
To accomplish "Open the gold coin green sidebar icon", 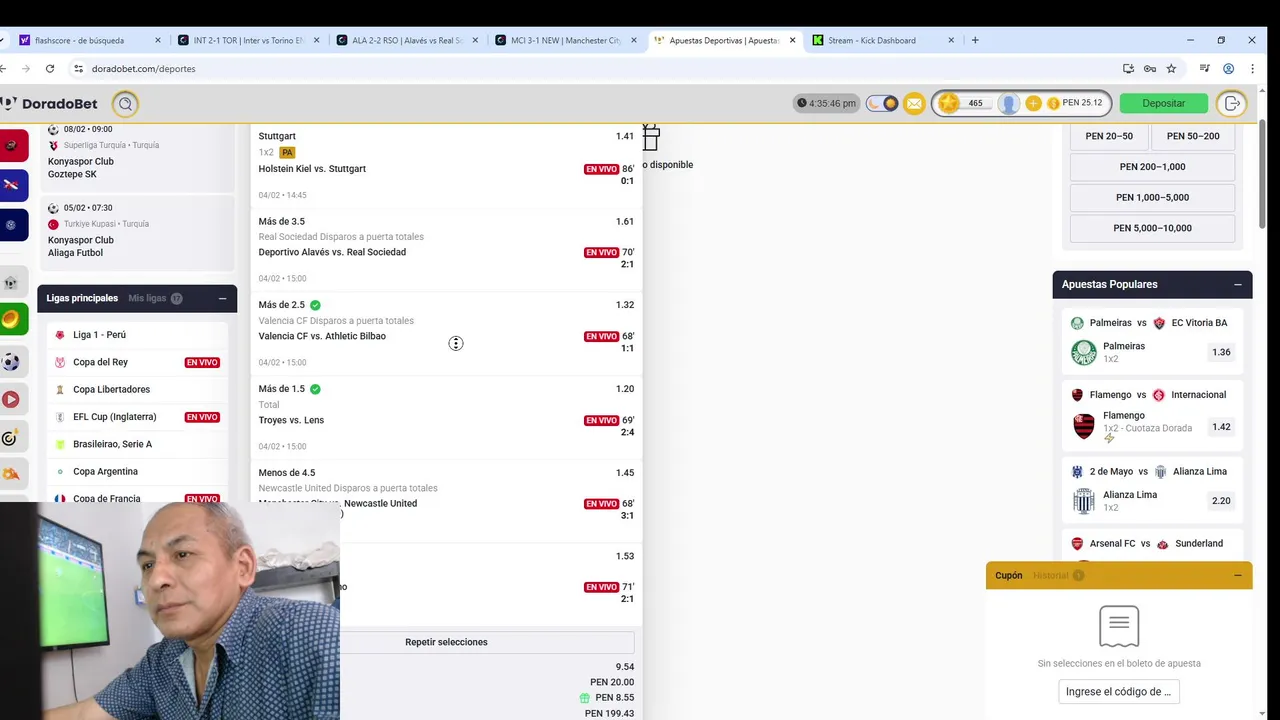I will 11,319.
